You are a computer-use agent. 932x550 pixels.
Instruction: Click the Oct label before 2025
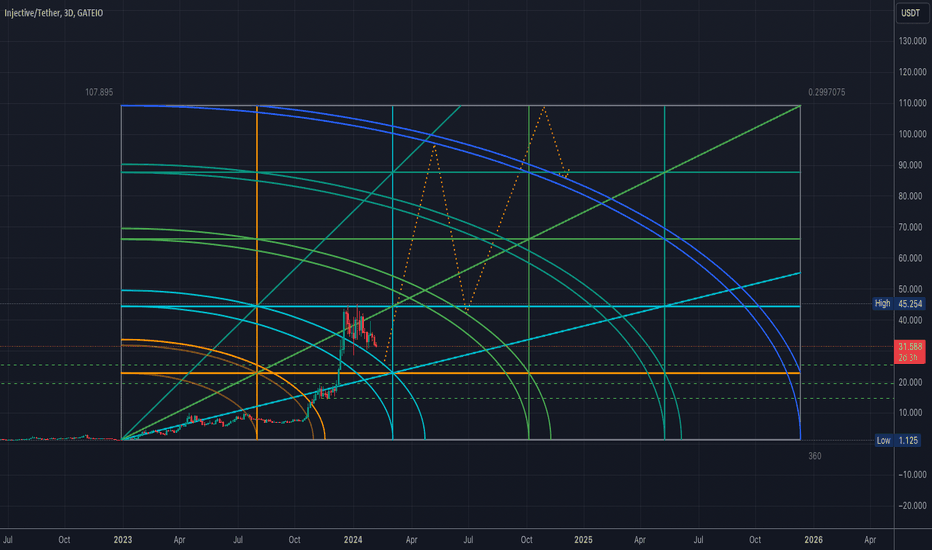527,540
